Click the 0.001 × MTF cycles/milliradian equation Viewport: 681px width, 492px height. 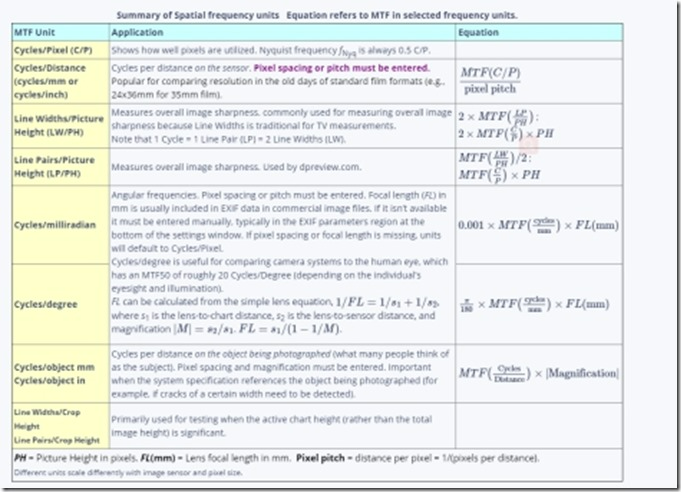pos(553,225)
